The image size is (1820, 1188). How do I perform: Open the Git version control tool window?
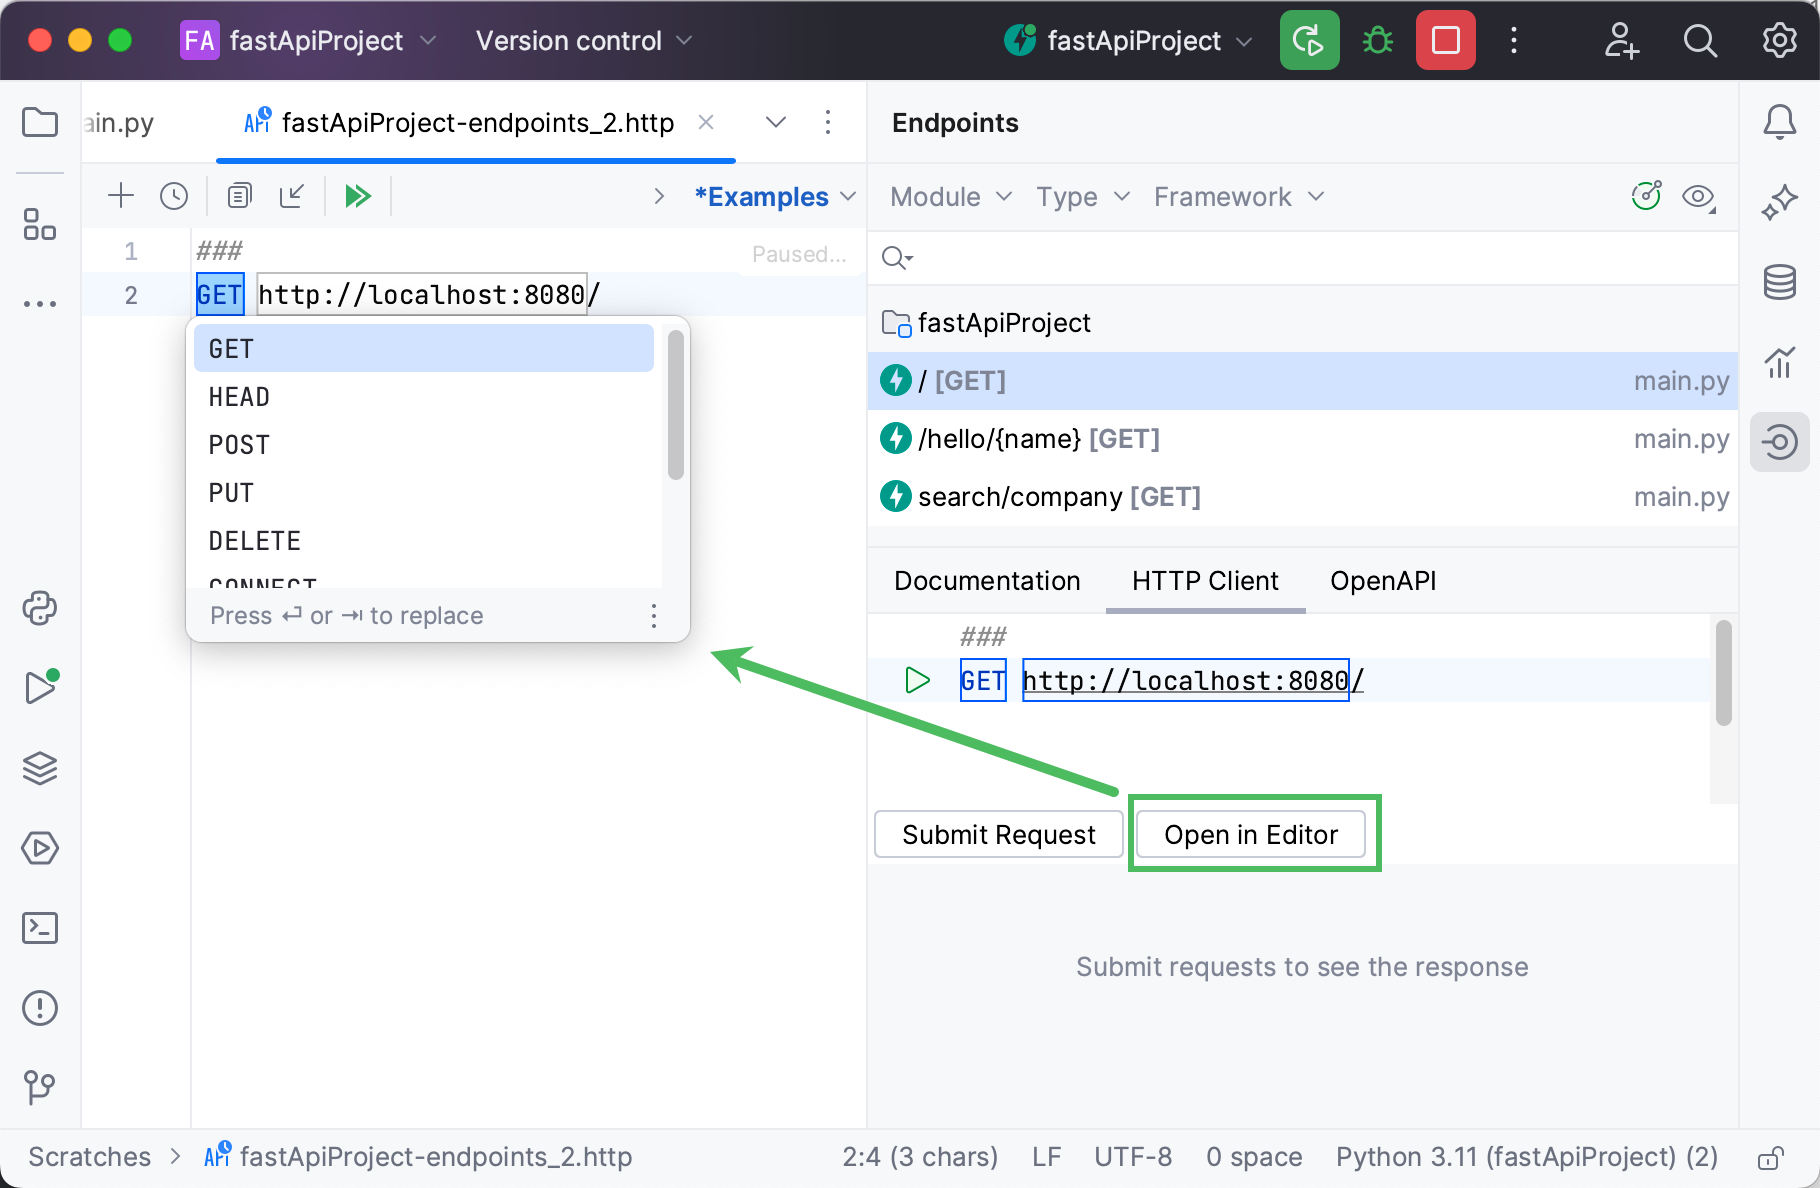pos(40,1087)
